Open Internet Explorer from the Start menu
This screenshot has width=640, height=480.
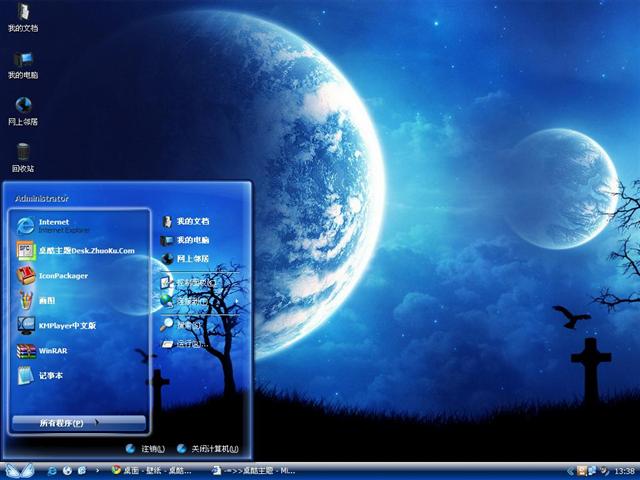[x=60, y=225]
